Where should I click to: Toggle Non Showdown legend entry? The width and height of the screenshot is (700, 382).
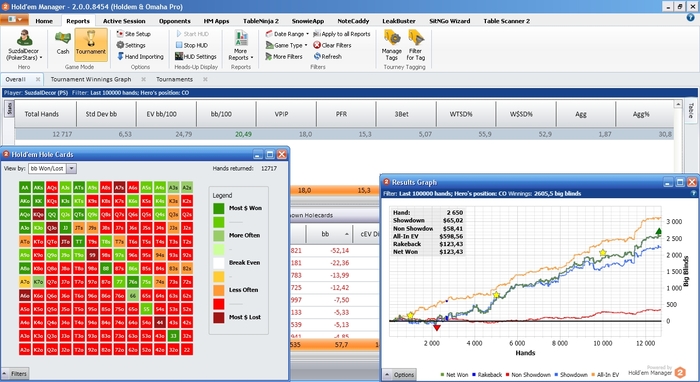coord(528,375)
